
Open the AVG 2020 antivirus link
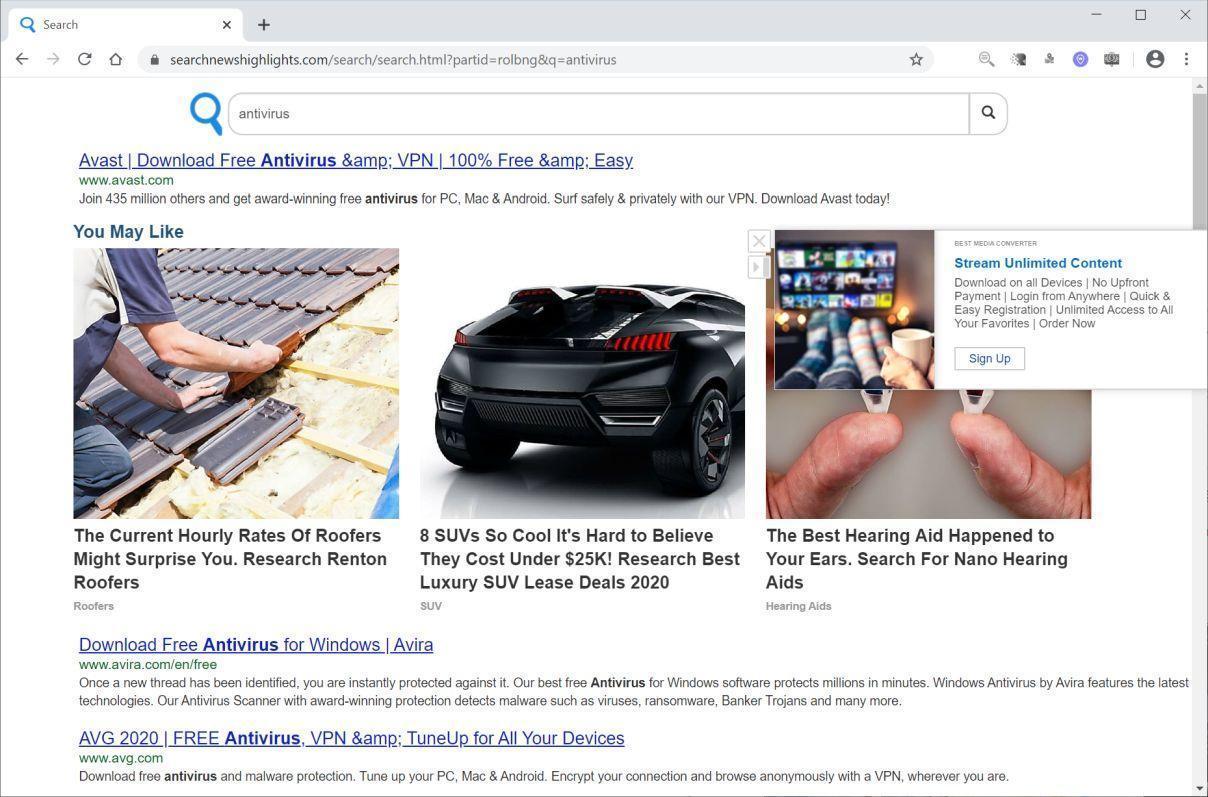click(351, 738)
